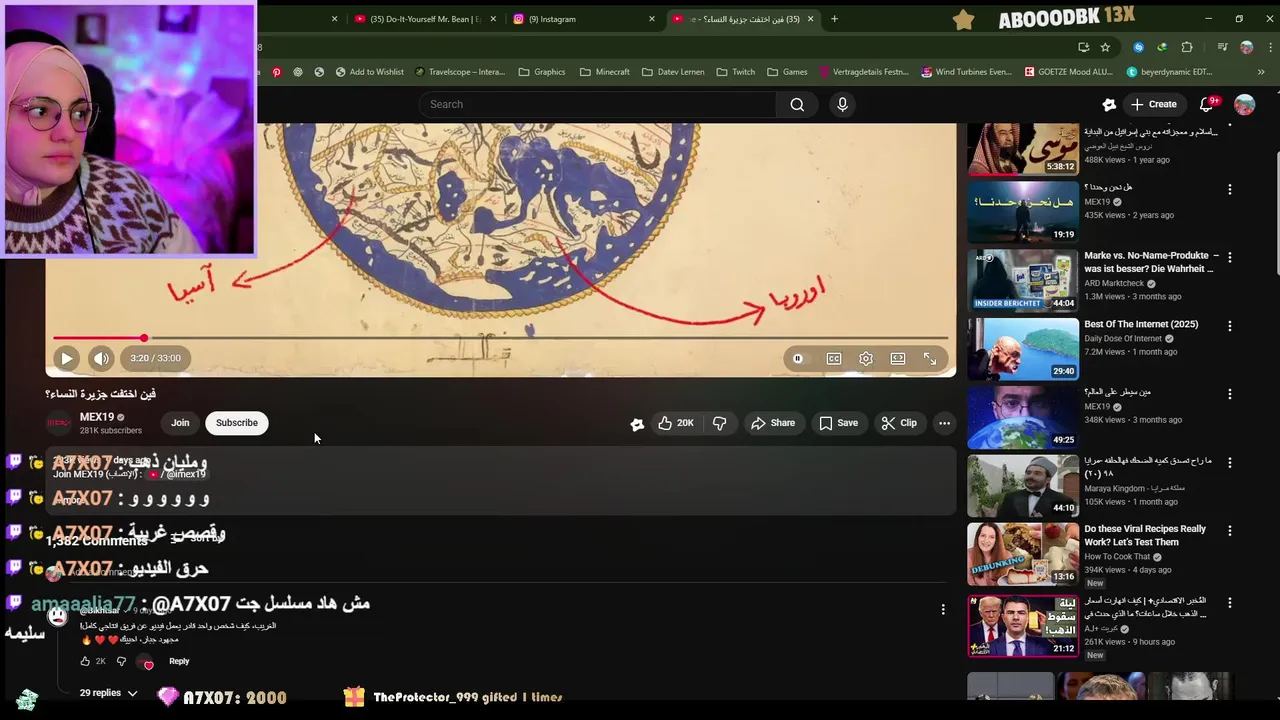This screenshot has height=720, width=1280.
Task: Open the browser Extensions puzzle icon
Action: click(x=1187, y=47)
